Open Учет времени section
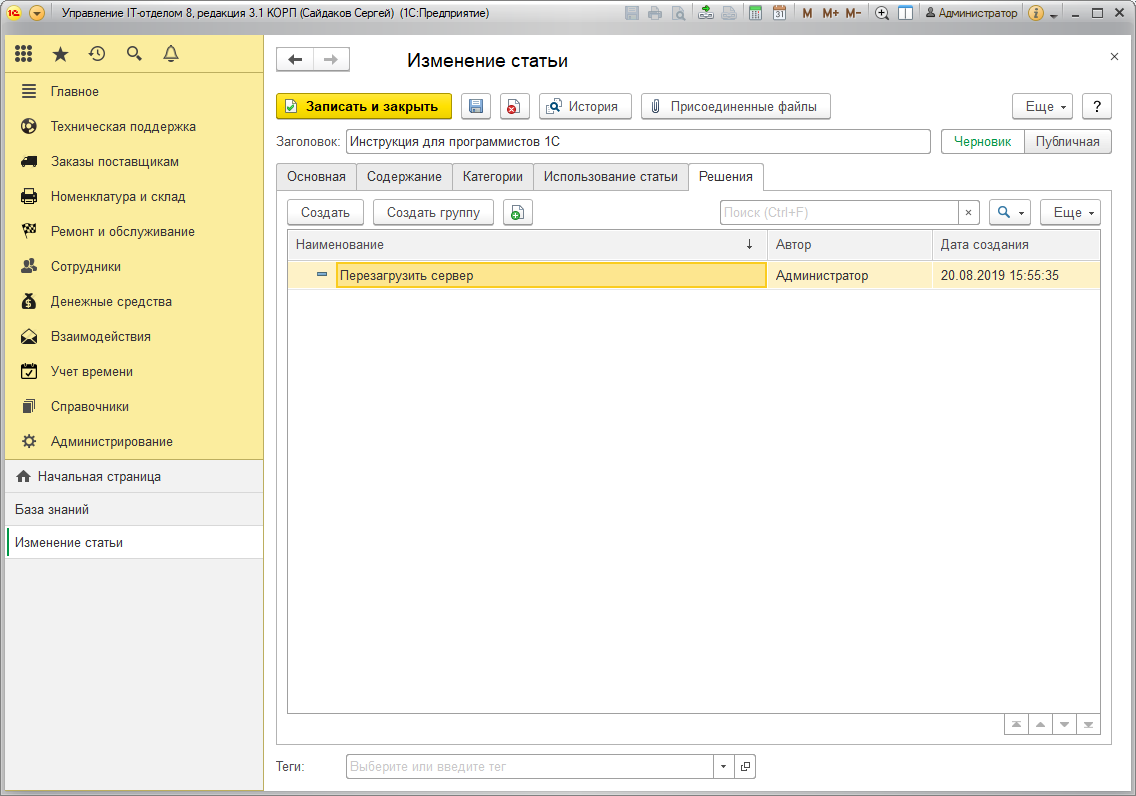The height and width of the screenshot is (796, 1136). 134,372
